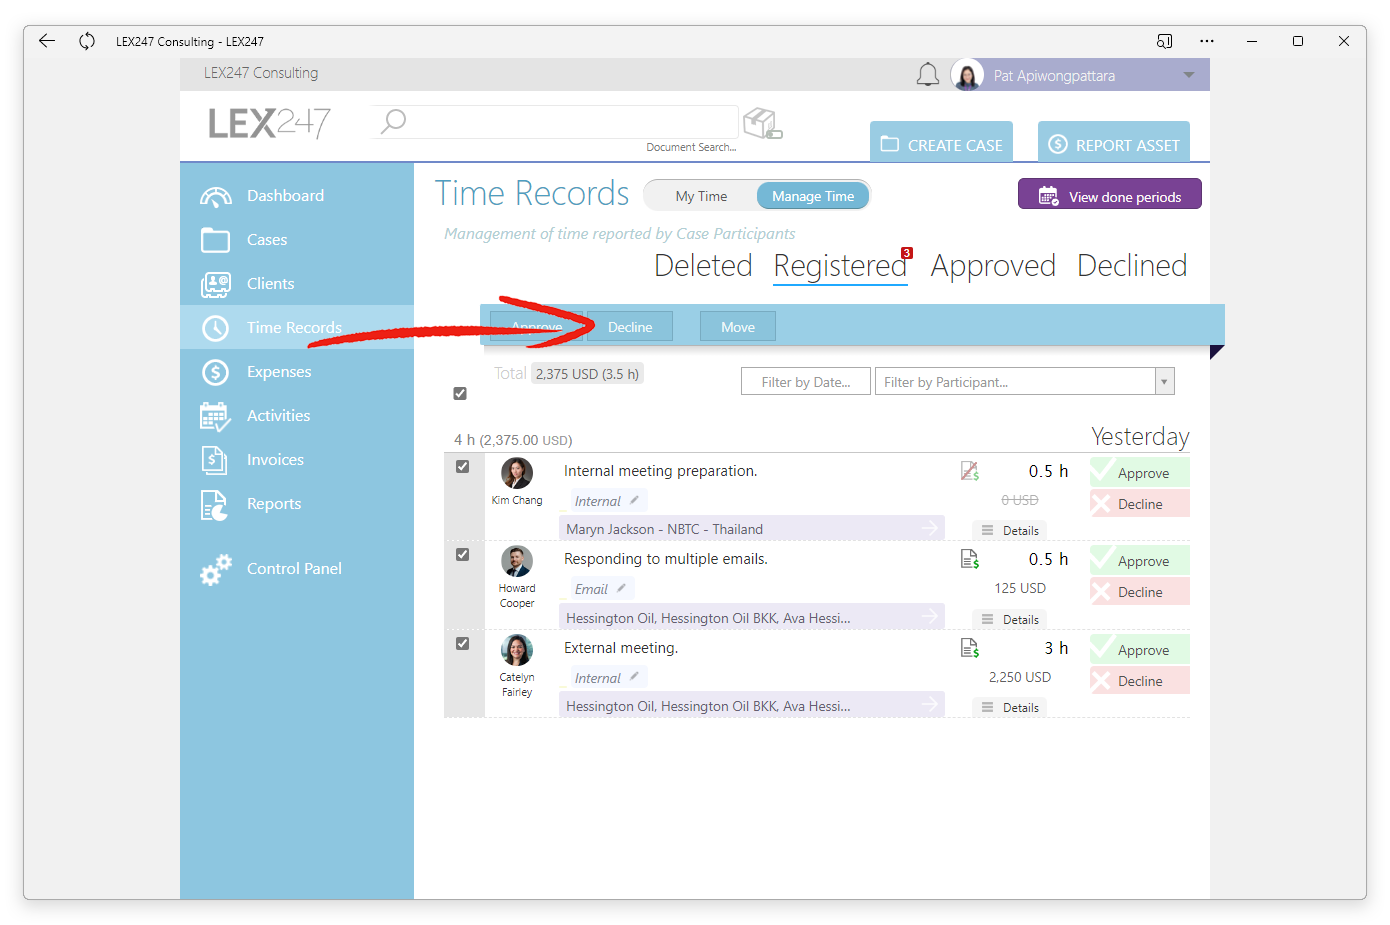
Task: Open the Control Panel gears icon
Action: (x=215, y=569)
